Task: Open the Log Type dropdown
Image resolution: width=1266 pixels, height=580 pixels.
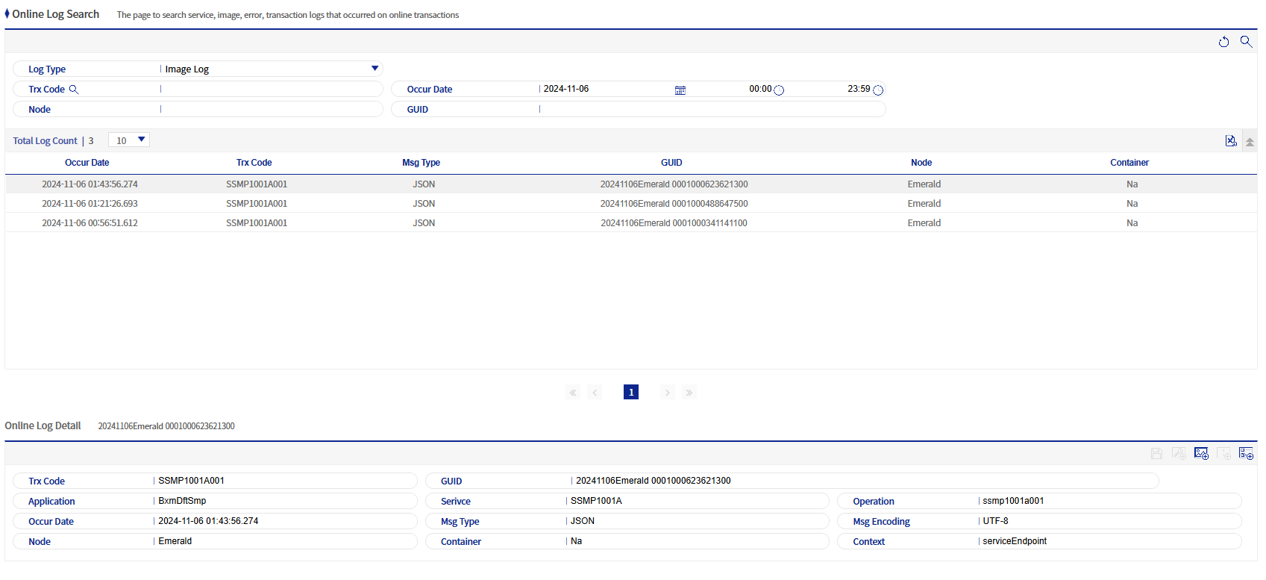Action: (374, 68)
